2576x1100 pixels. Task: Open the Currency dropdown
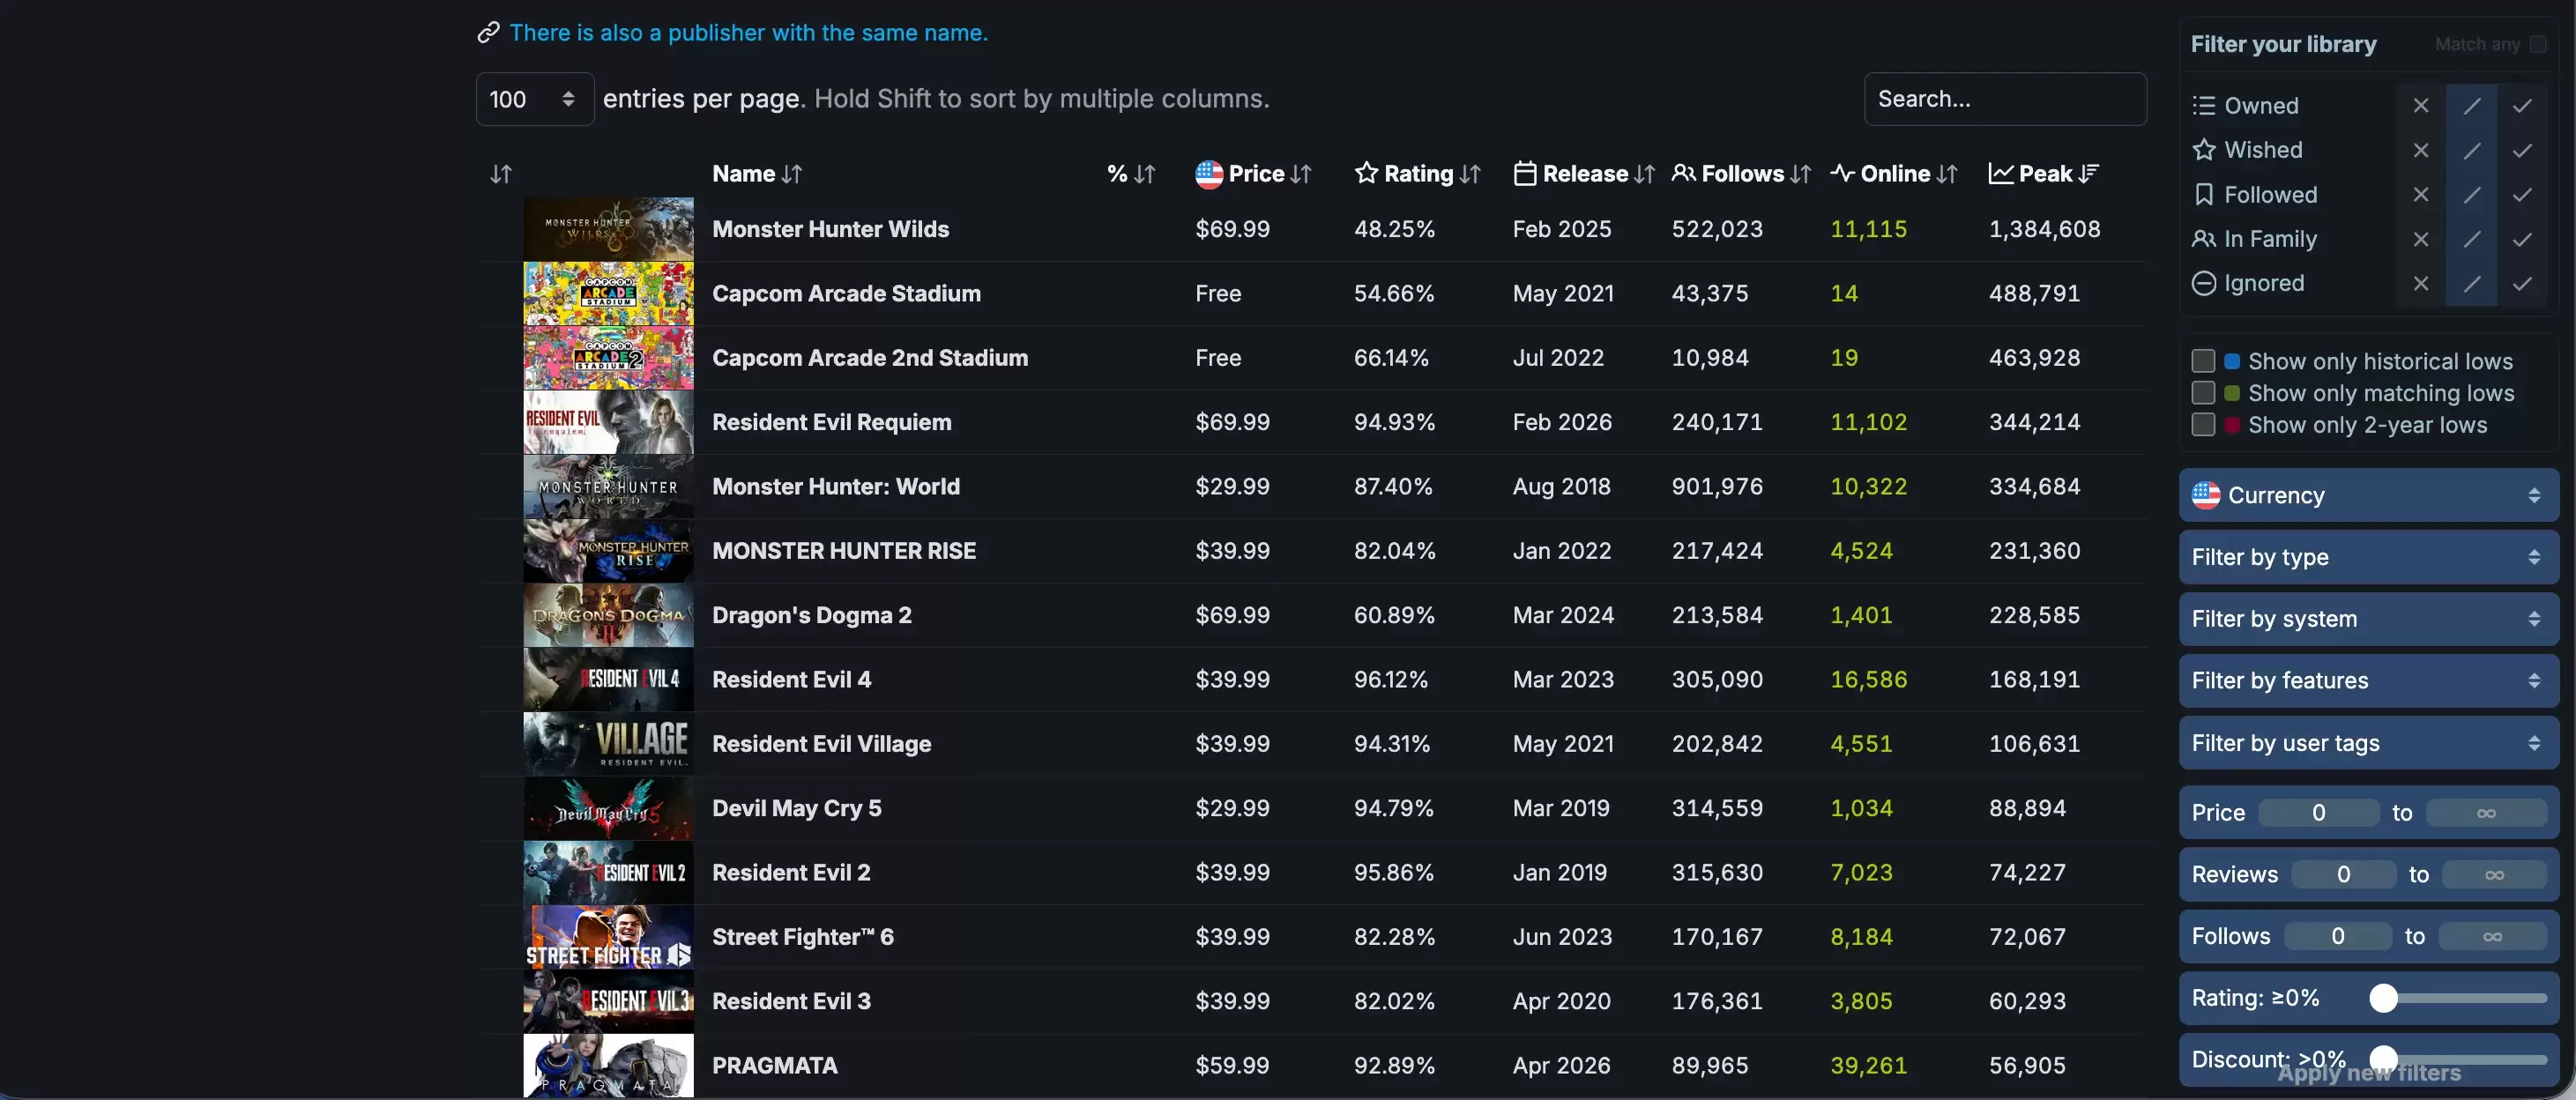click(x=2368, y=495)
